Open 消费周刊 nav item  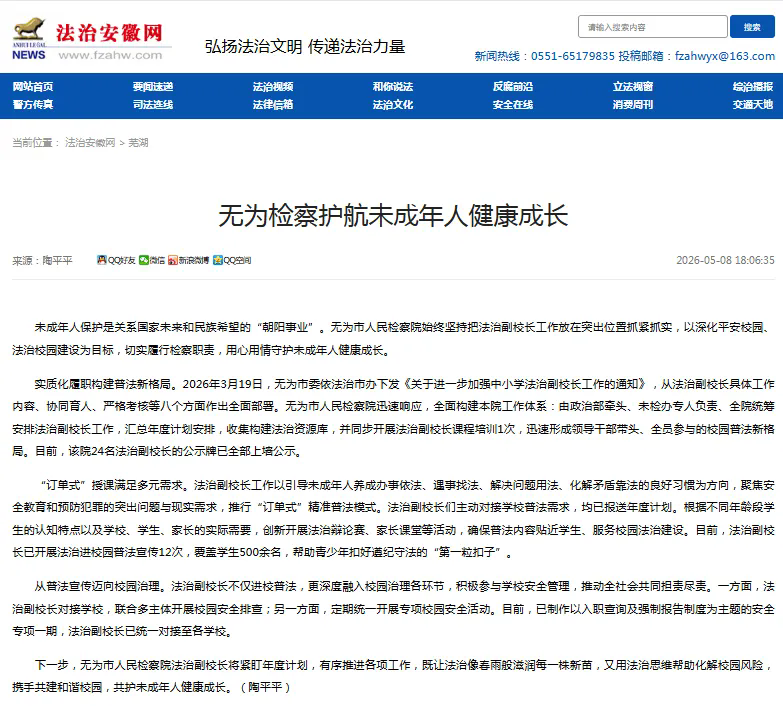(633, 105)
